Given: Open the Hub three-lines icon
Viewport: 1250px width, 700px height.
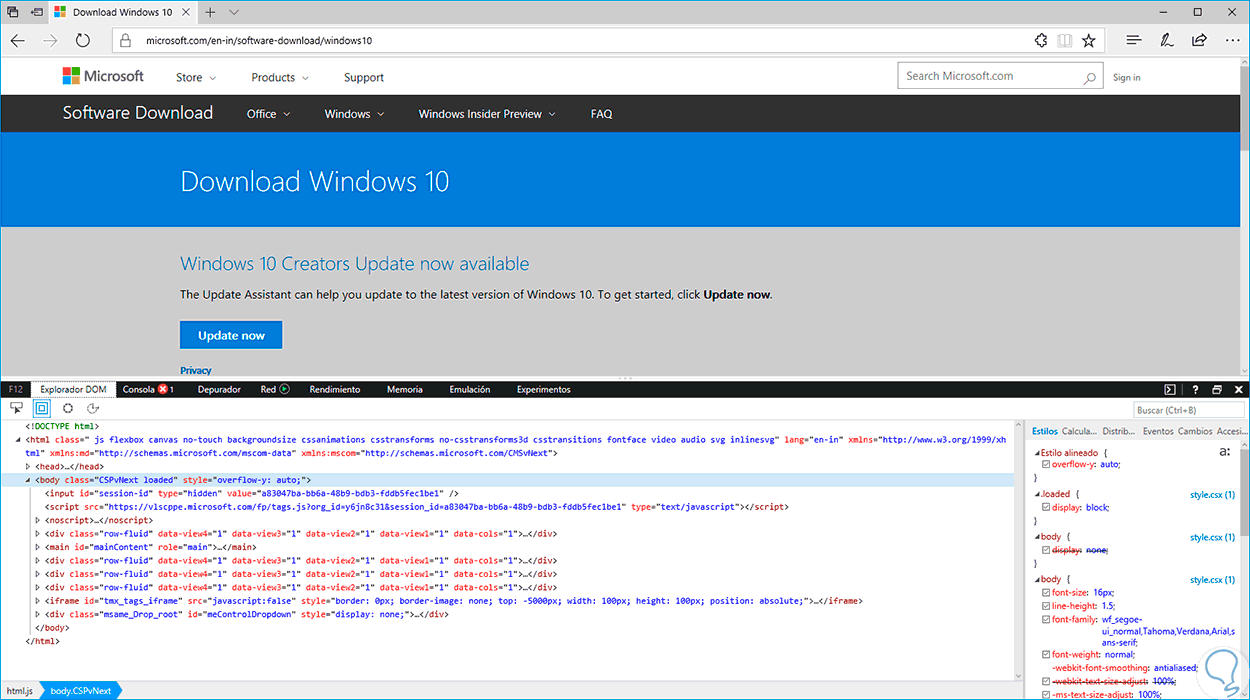Looking at the screenshot, I should coord(1133,41).
